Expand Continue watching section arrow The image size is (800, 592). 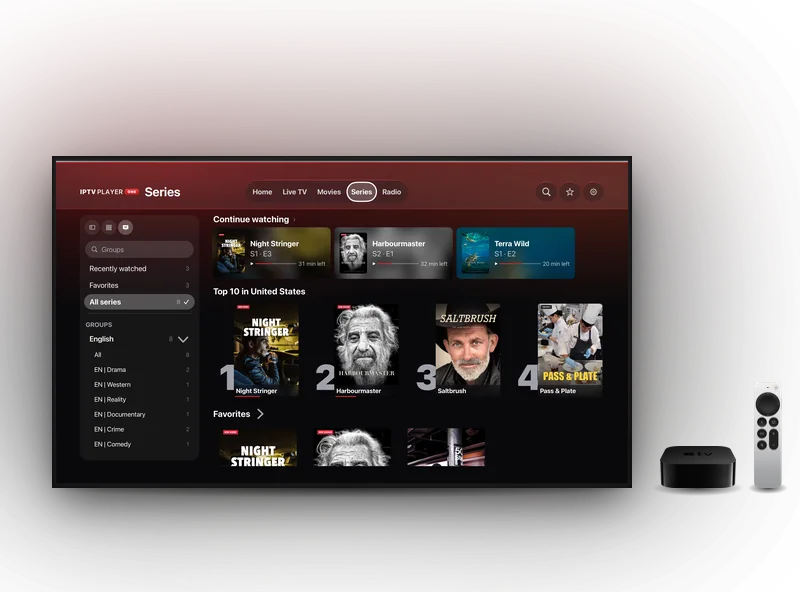294,220
